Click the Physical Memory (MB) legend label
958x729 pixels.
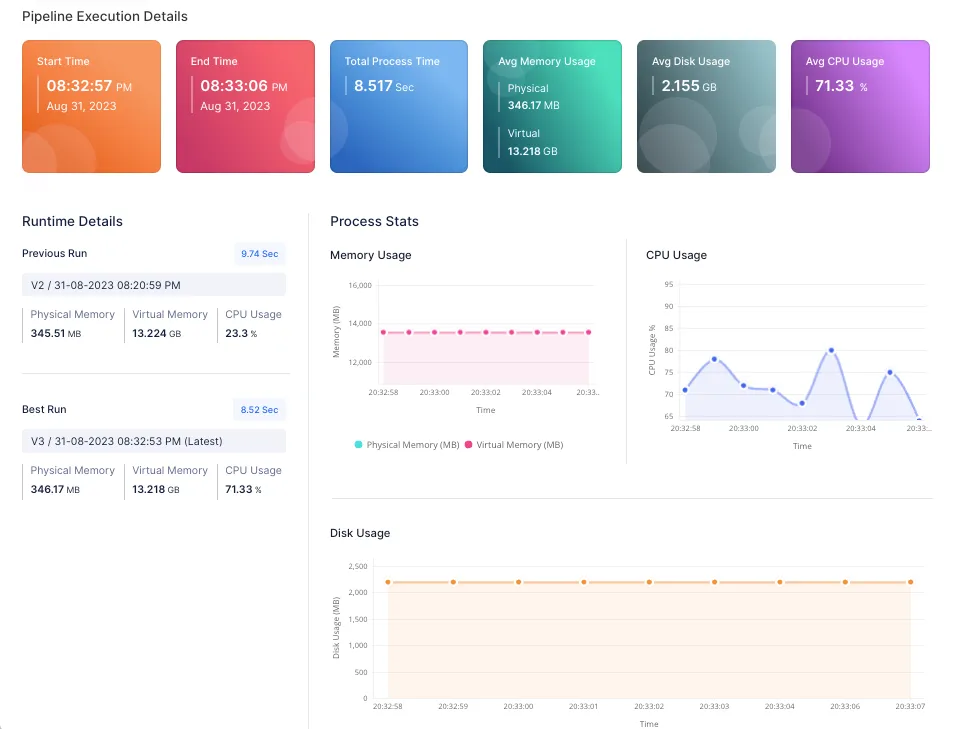pyautogui.click(x=413, y=445)
